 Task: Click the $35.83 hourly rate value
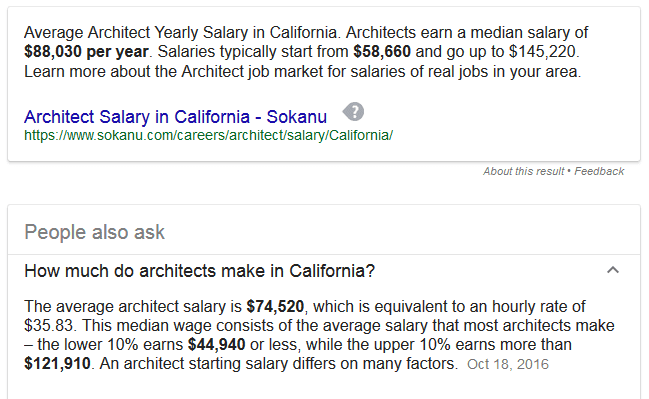pos(49,326)
